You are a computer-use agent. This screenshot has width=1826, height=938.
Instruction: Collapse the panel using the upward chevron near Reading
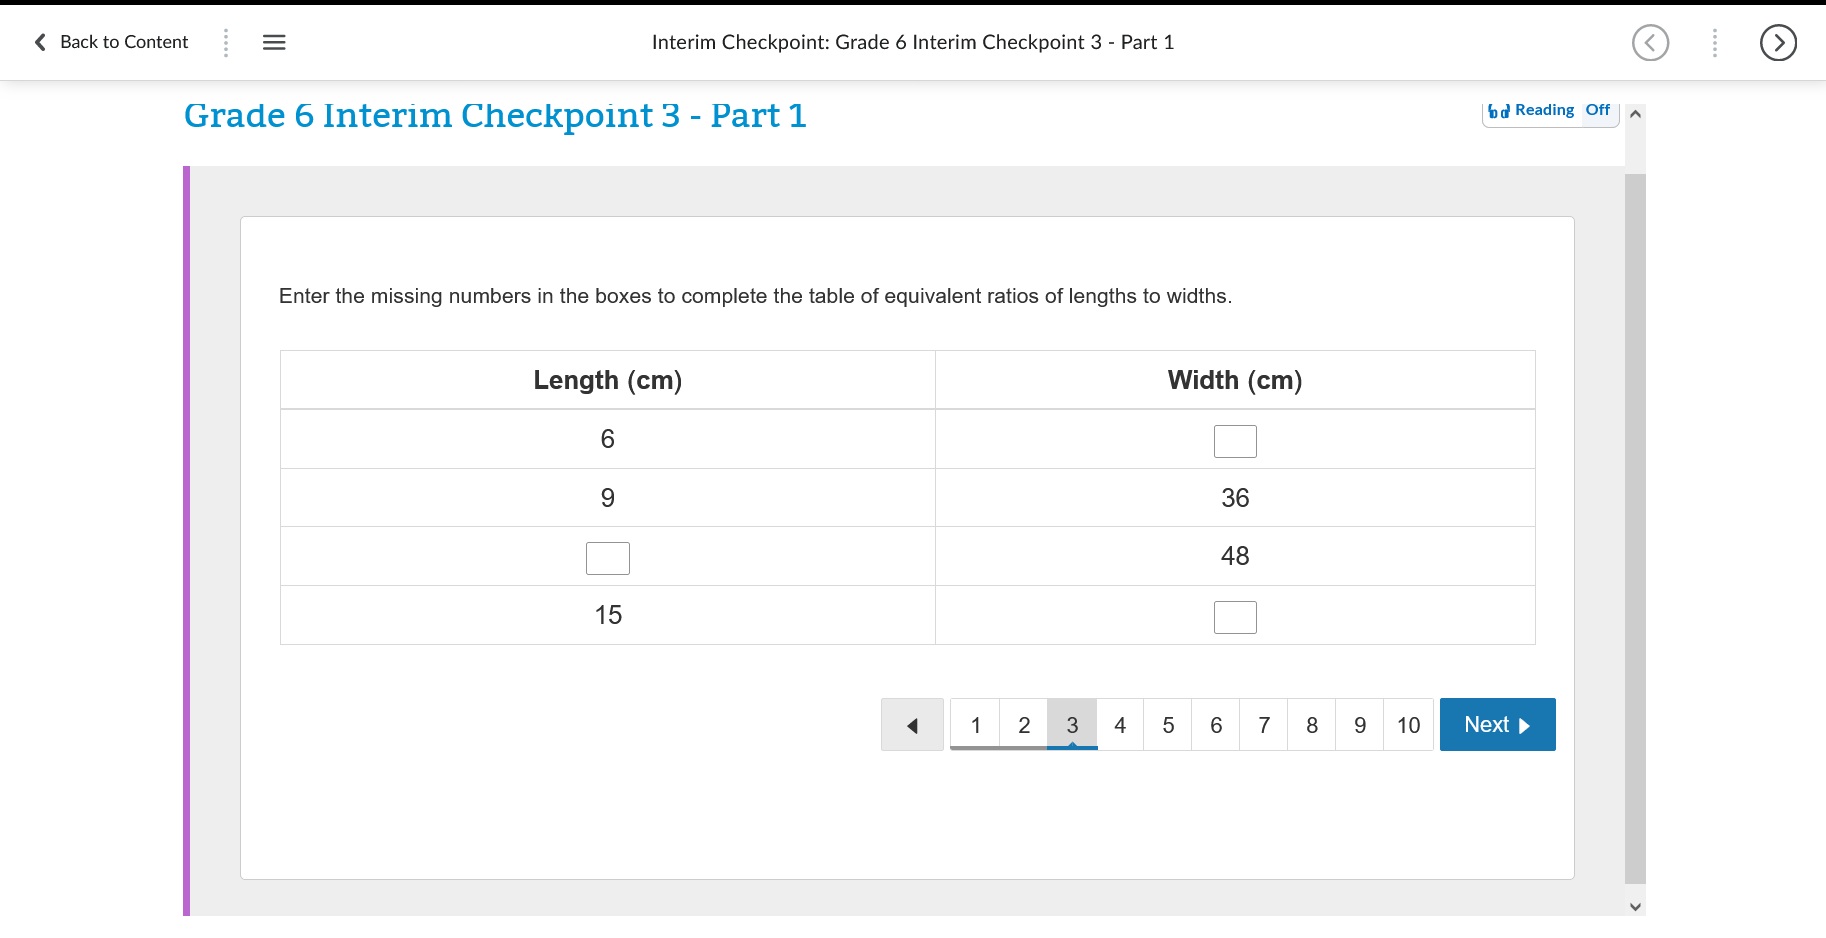coord(1635,113)
